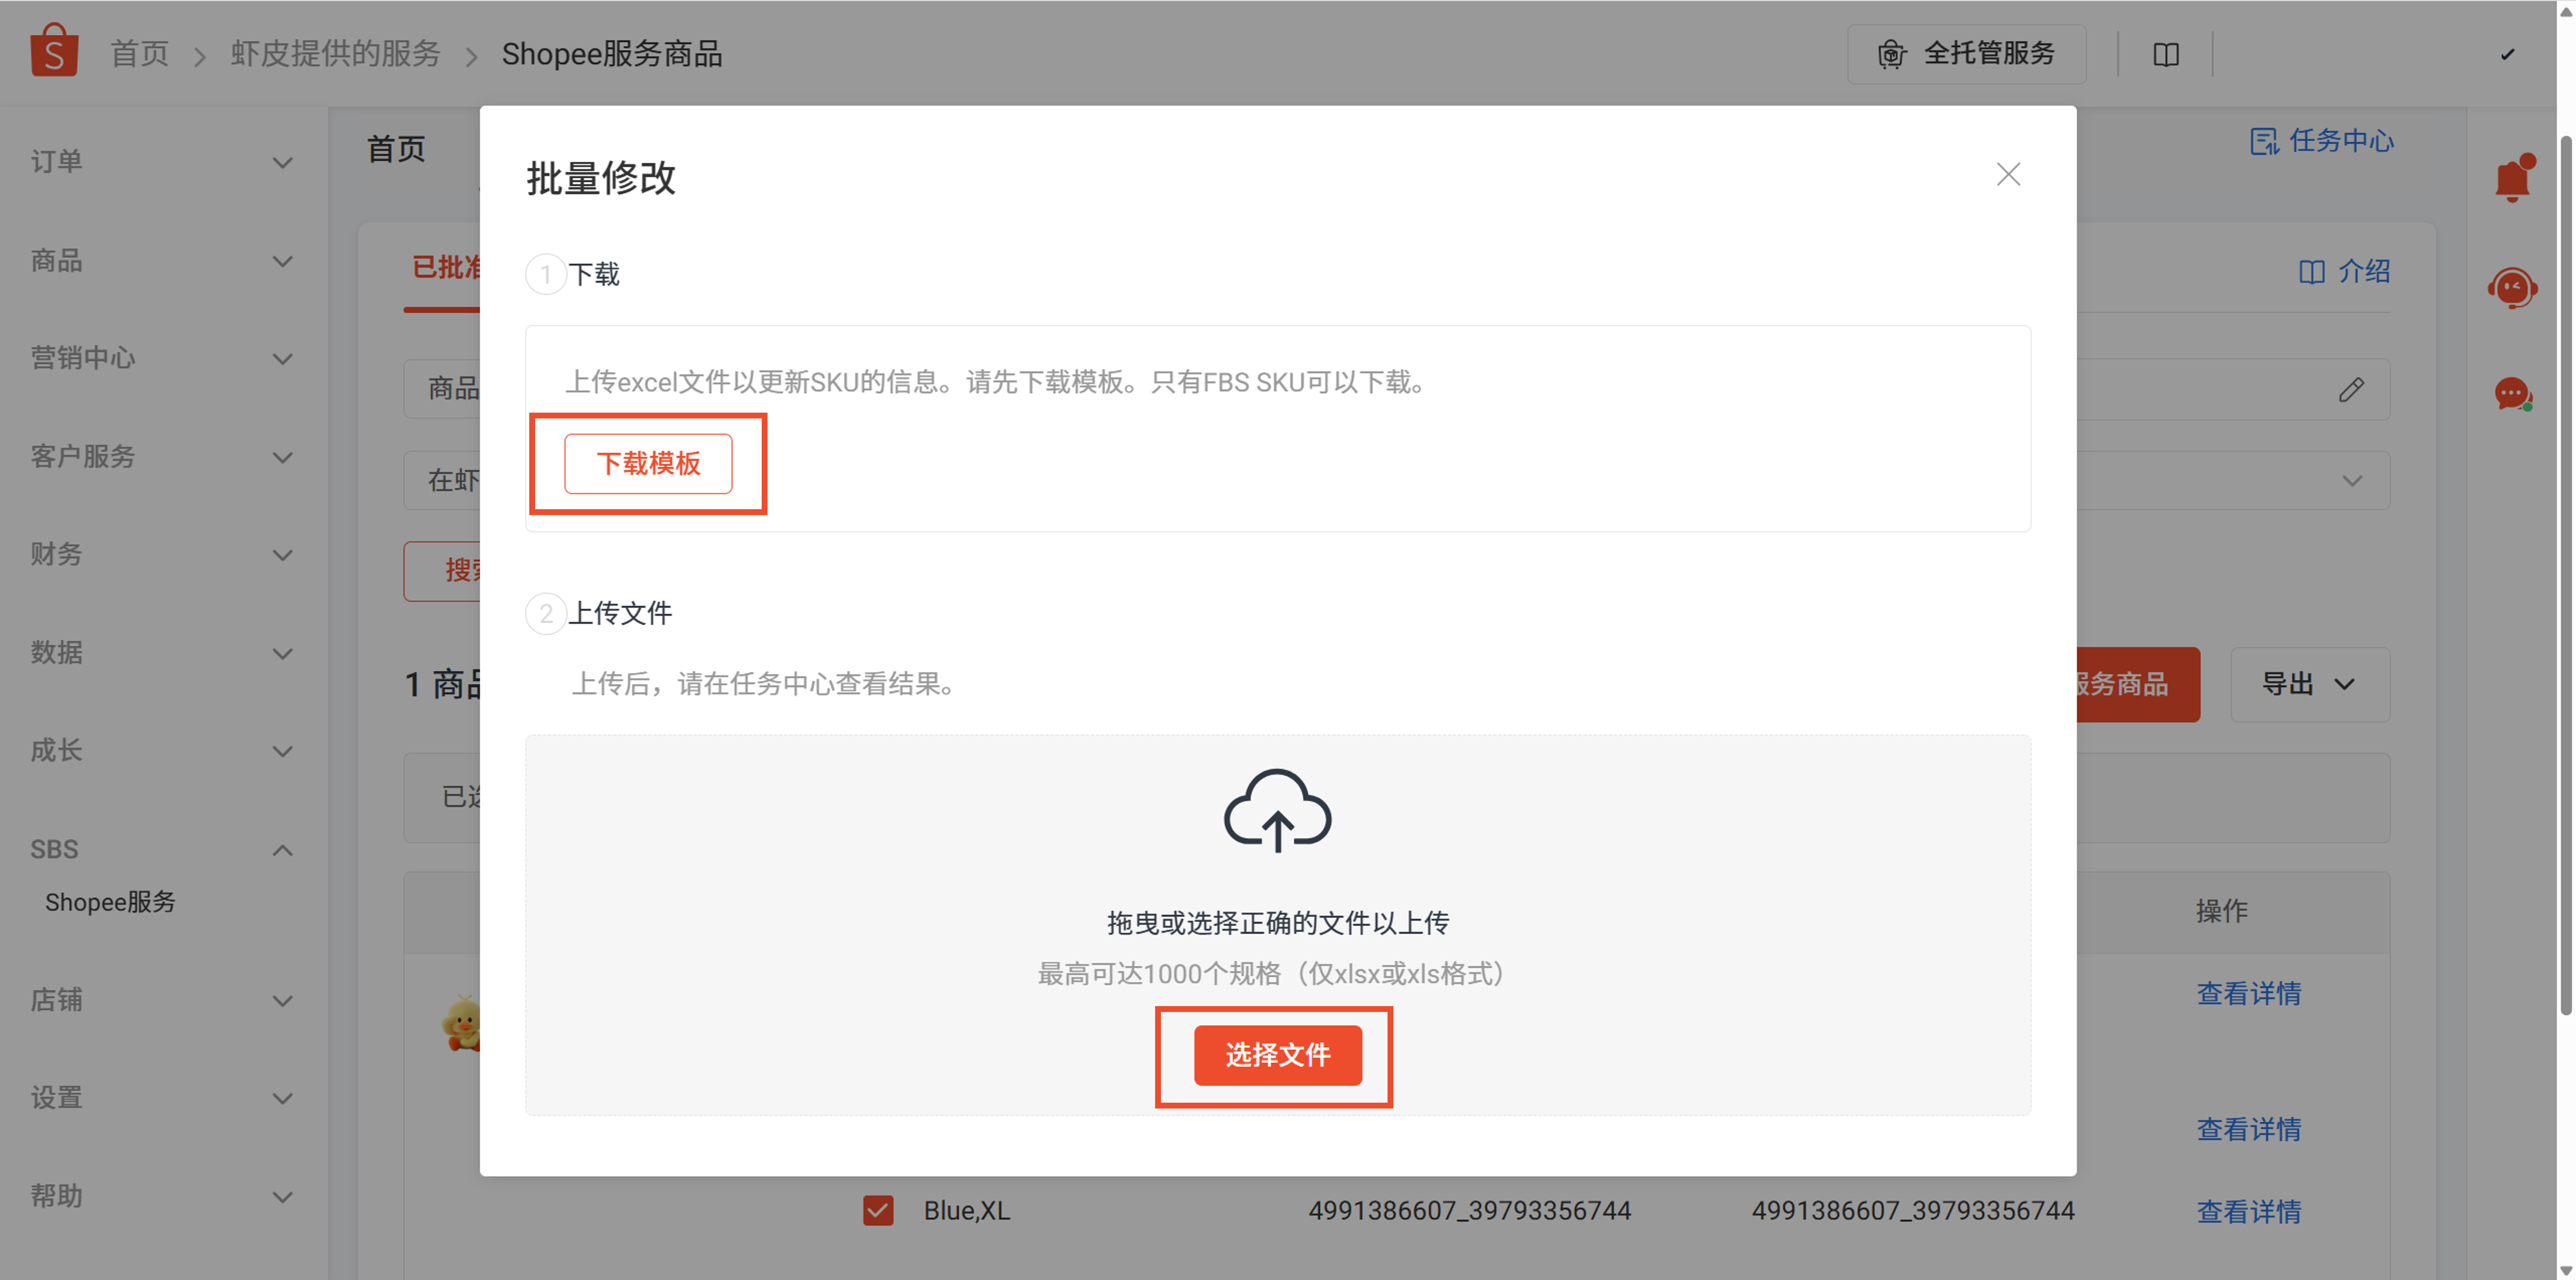Click the 选择文件 button
This screenshot has width=2576, height=1280.
[1277, 1055]
